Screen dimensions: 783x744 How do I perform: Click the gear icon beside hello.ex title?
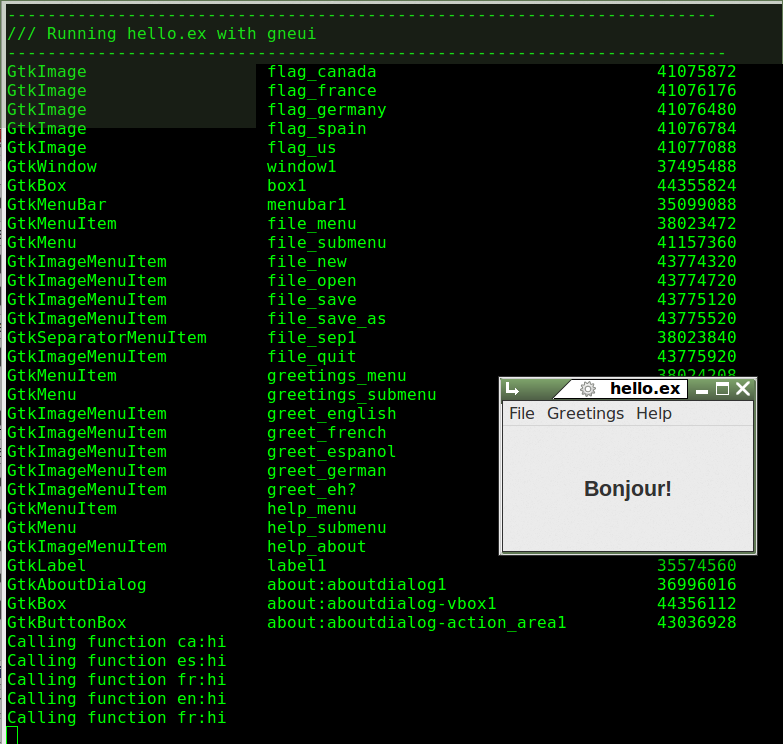click(589, 389)
